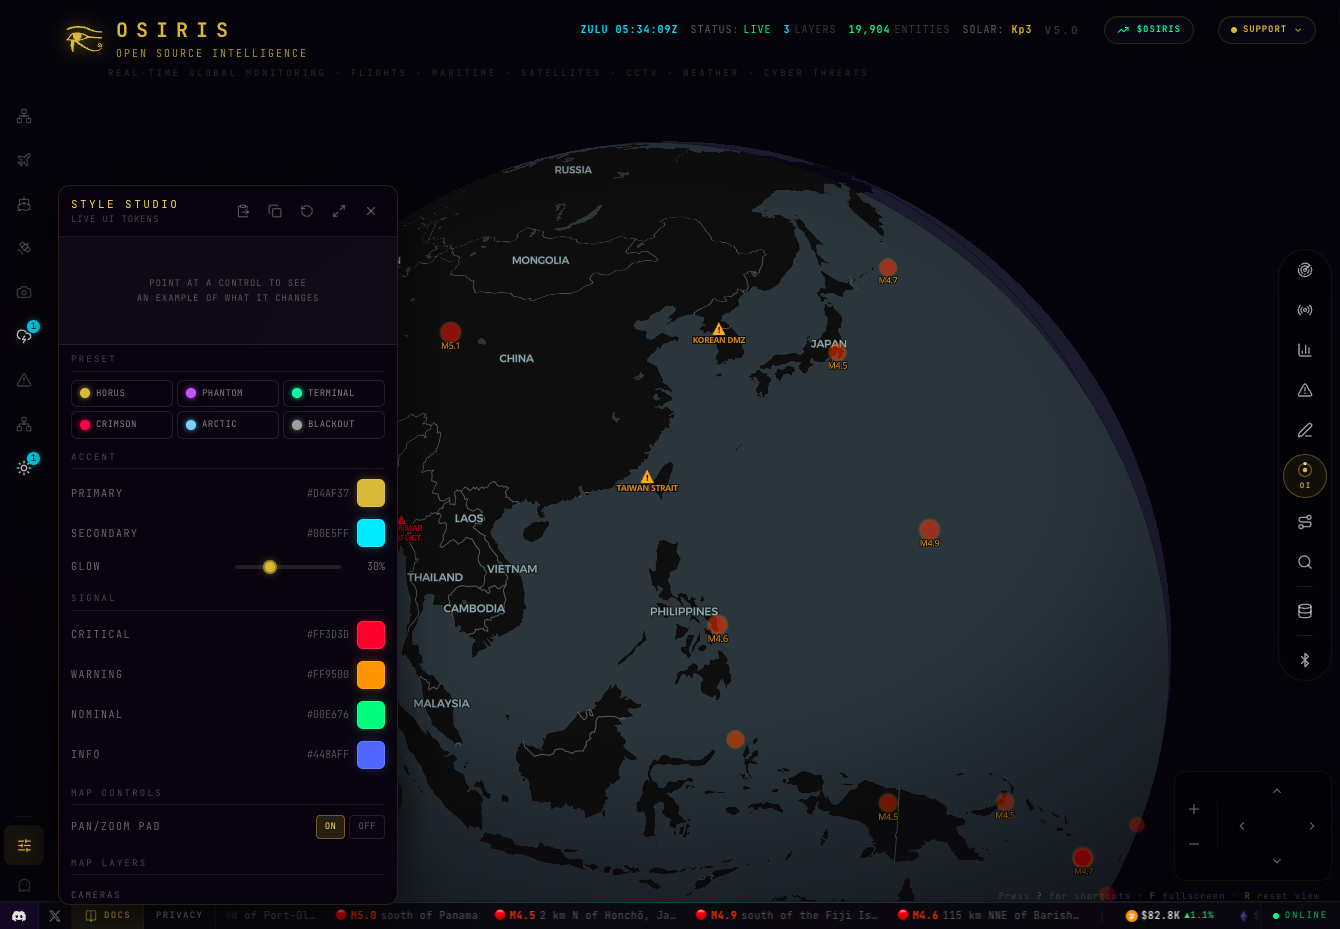
Task: Open the X social link icon
Action: (55, 915)
